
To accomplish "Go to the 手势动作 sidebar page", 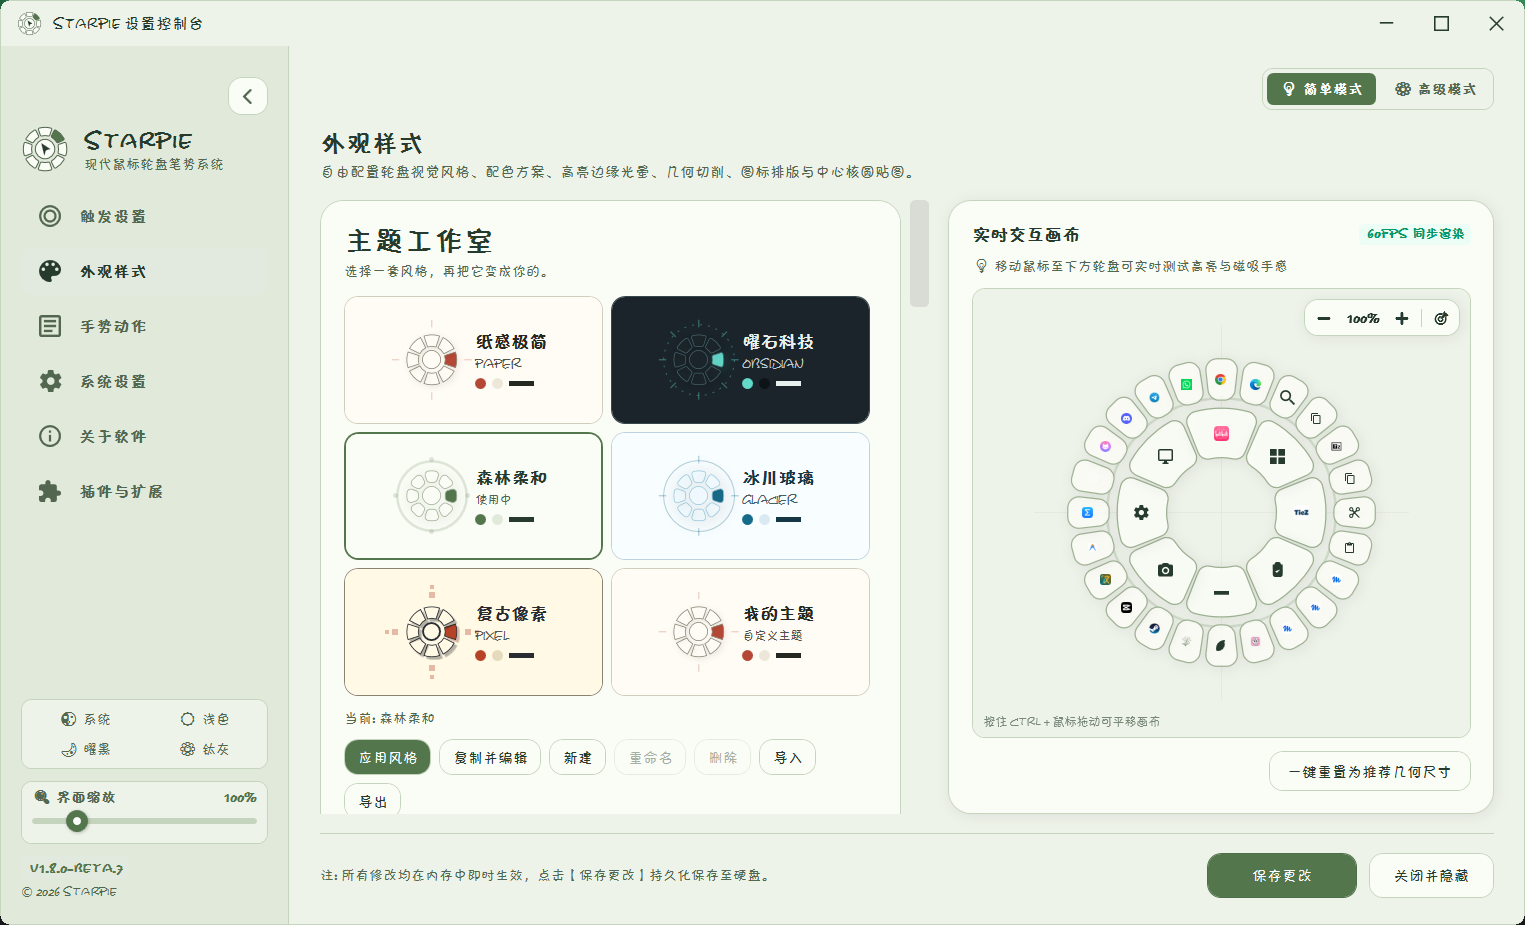I will (x=144, y=326).
